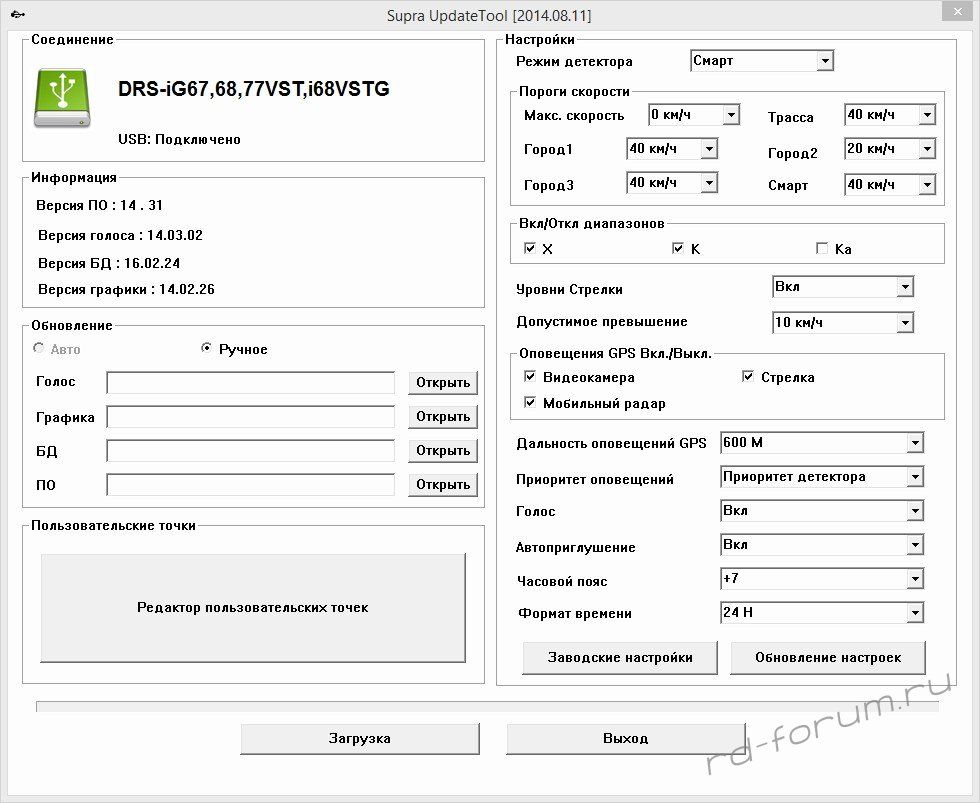Click the ПО file path field
Viewport: 980px width, 803px height.
pyautogui.click(x=251, y=484)
